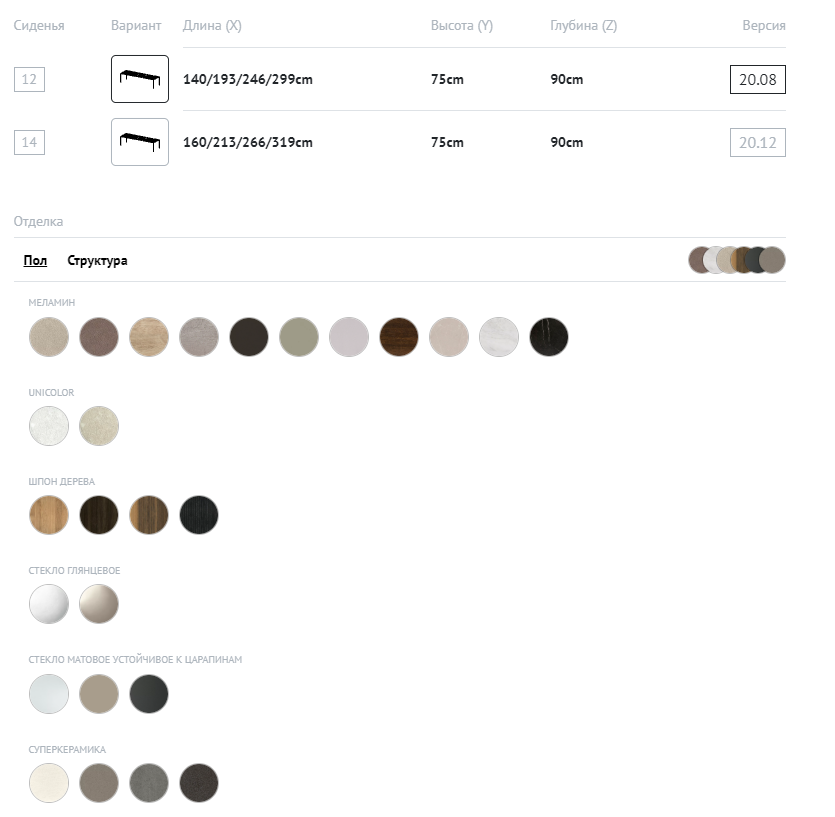Select the dark walnut Меламин swatch
835x817 pixels.
[x=399, y=337]
